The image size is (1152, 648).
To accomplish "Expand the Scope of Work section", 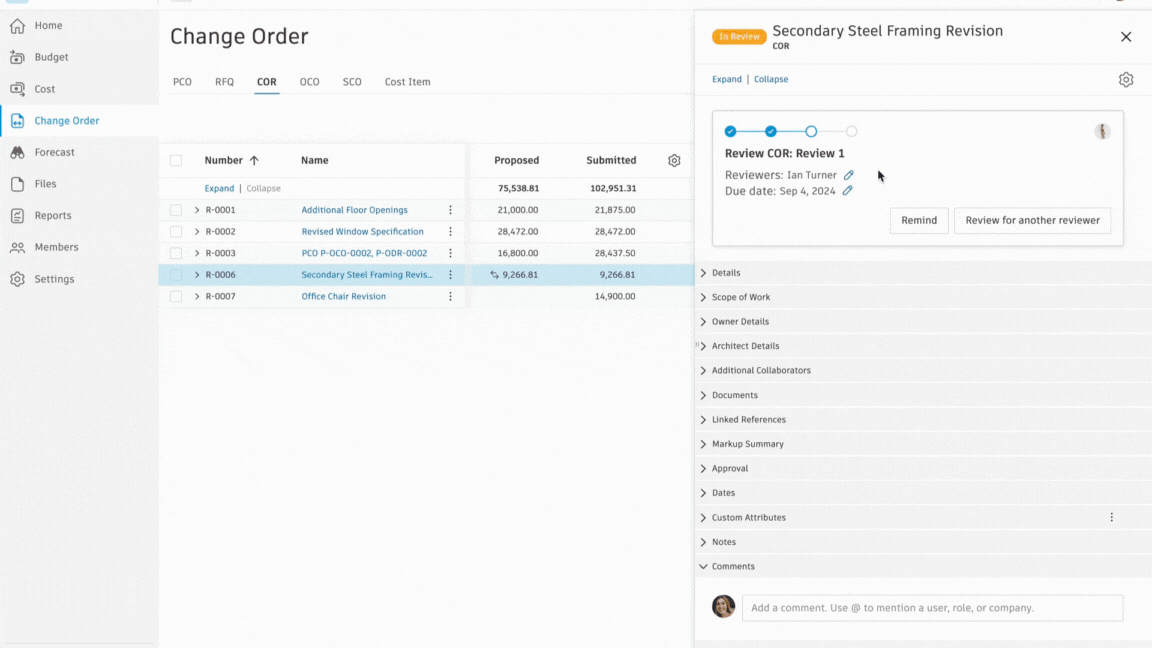I will 742,296.
